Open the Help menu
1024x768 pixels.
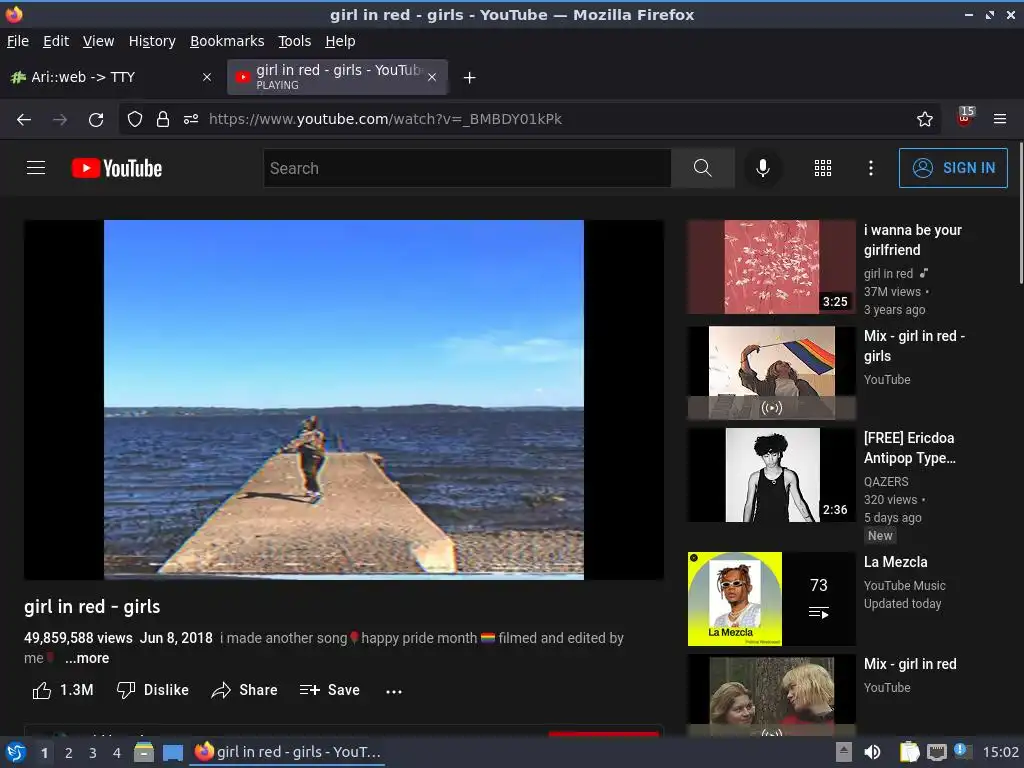(340, 41)
